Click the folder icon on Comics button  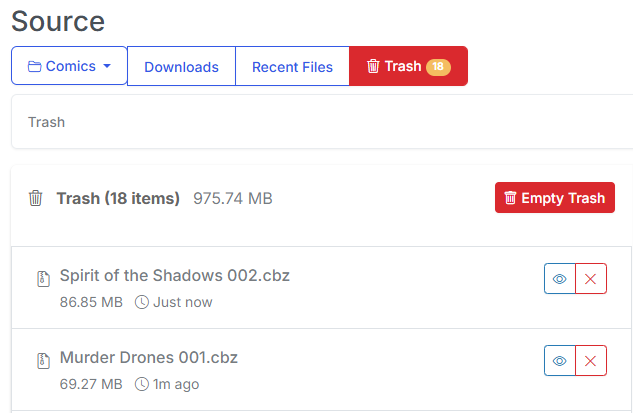point(34,67)
